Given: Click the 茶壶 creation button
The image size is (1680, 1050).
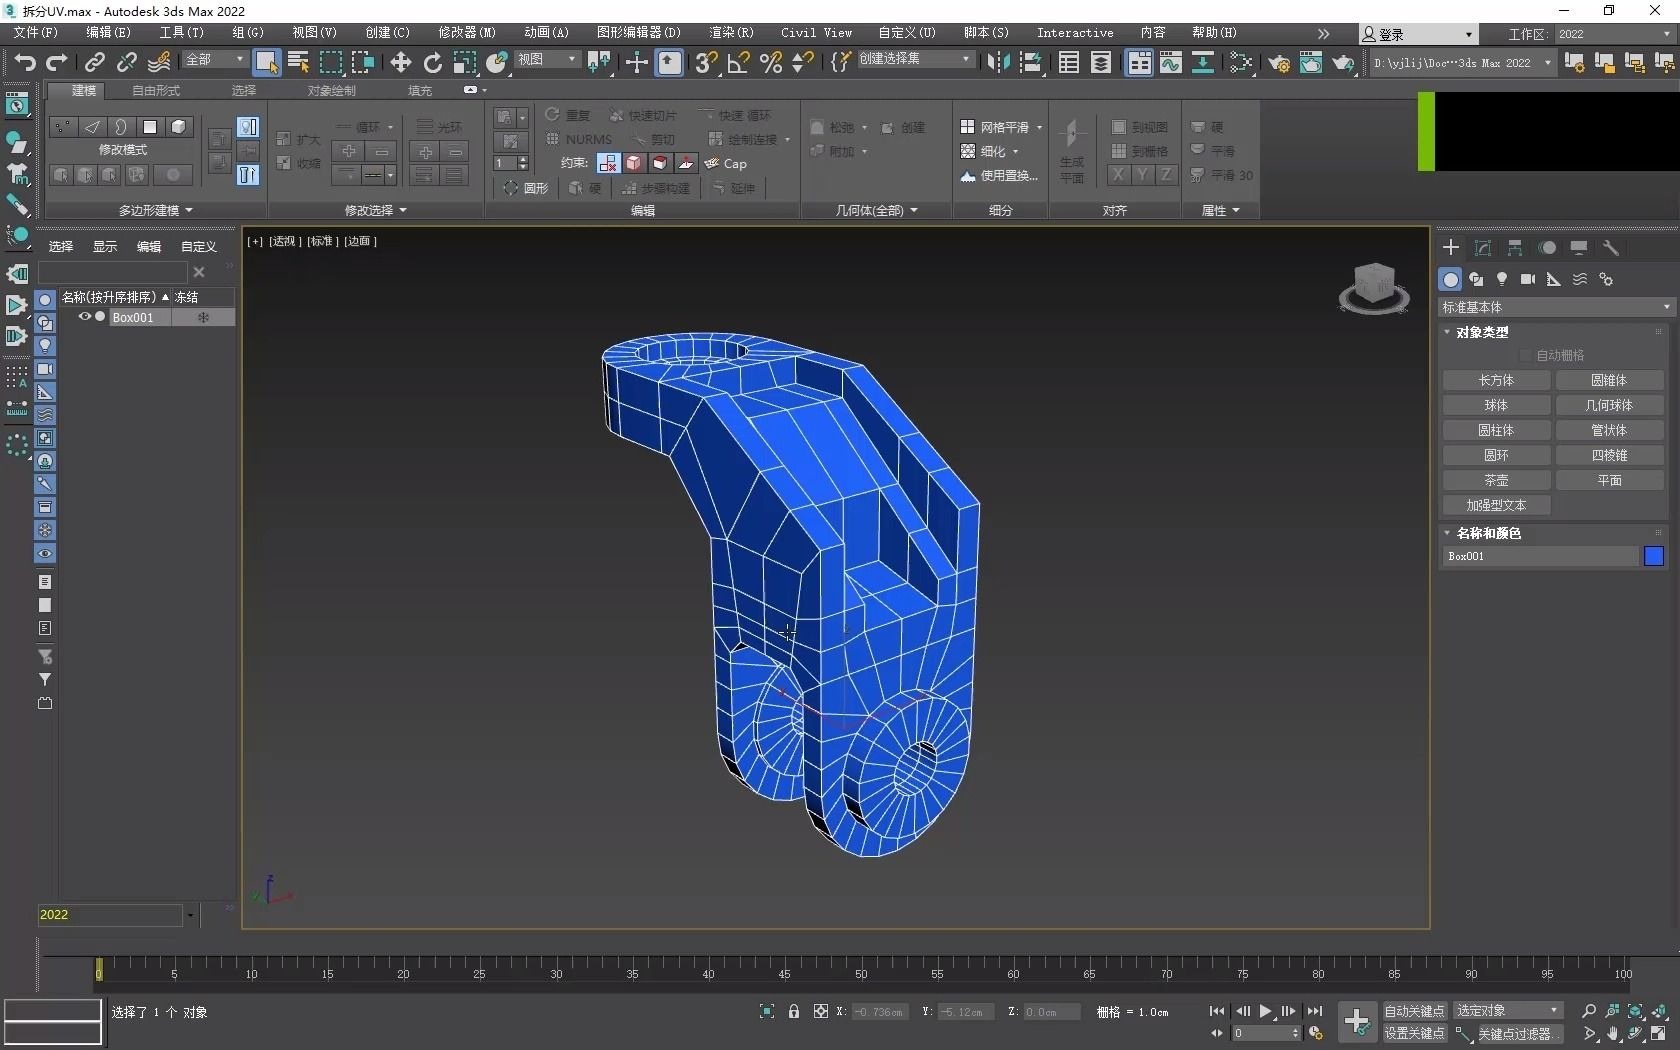Looking at the screenshot, I should 1496,480.
